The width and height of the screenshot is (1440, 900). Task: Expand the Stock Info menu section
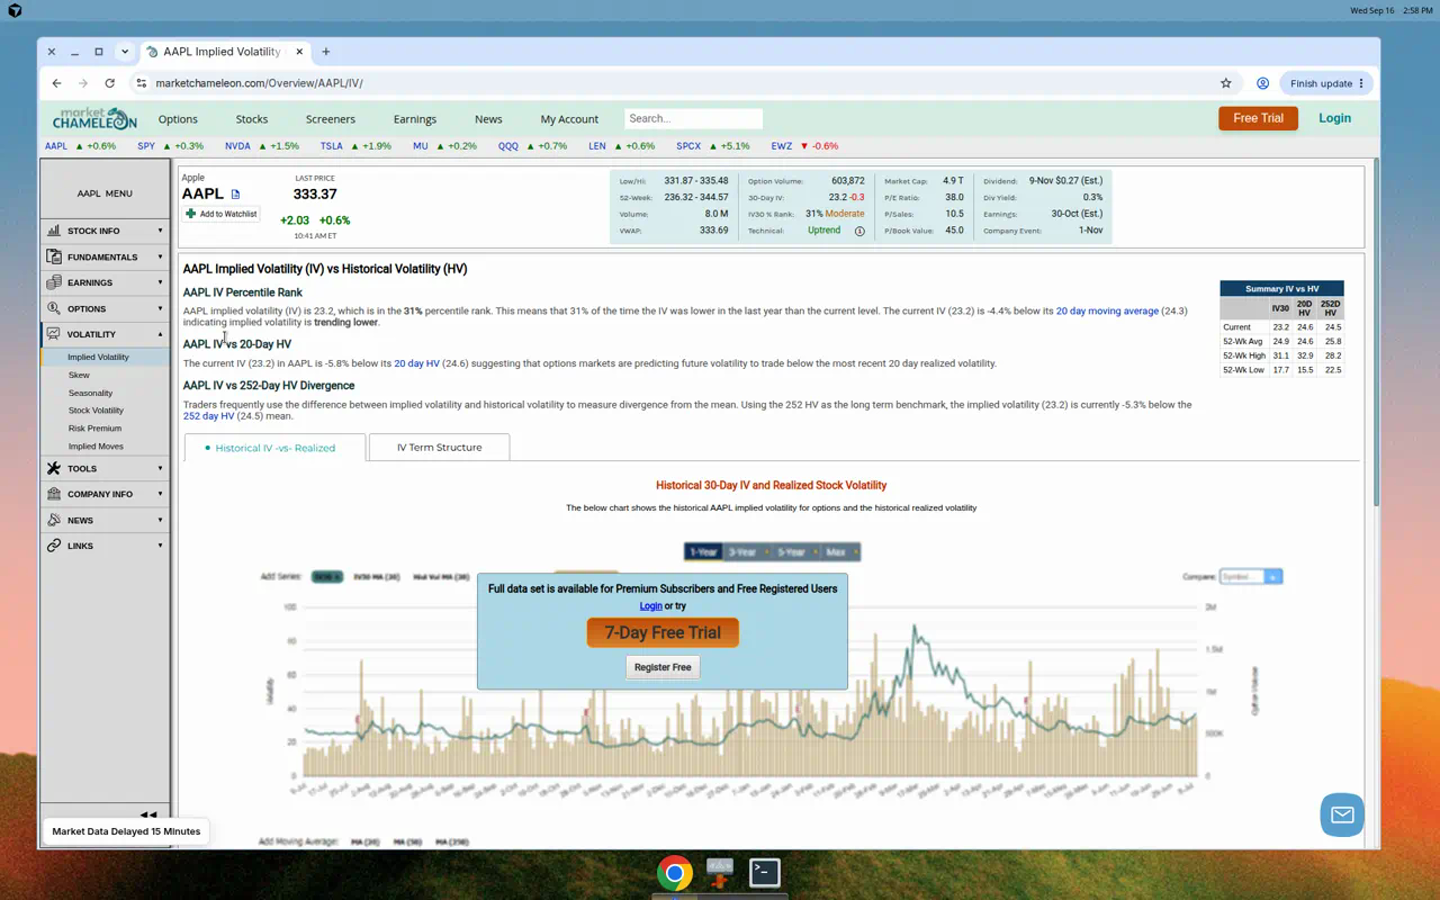pyautogui.click(x=105, y=231)
